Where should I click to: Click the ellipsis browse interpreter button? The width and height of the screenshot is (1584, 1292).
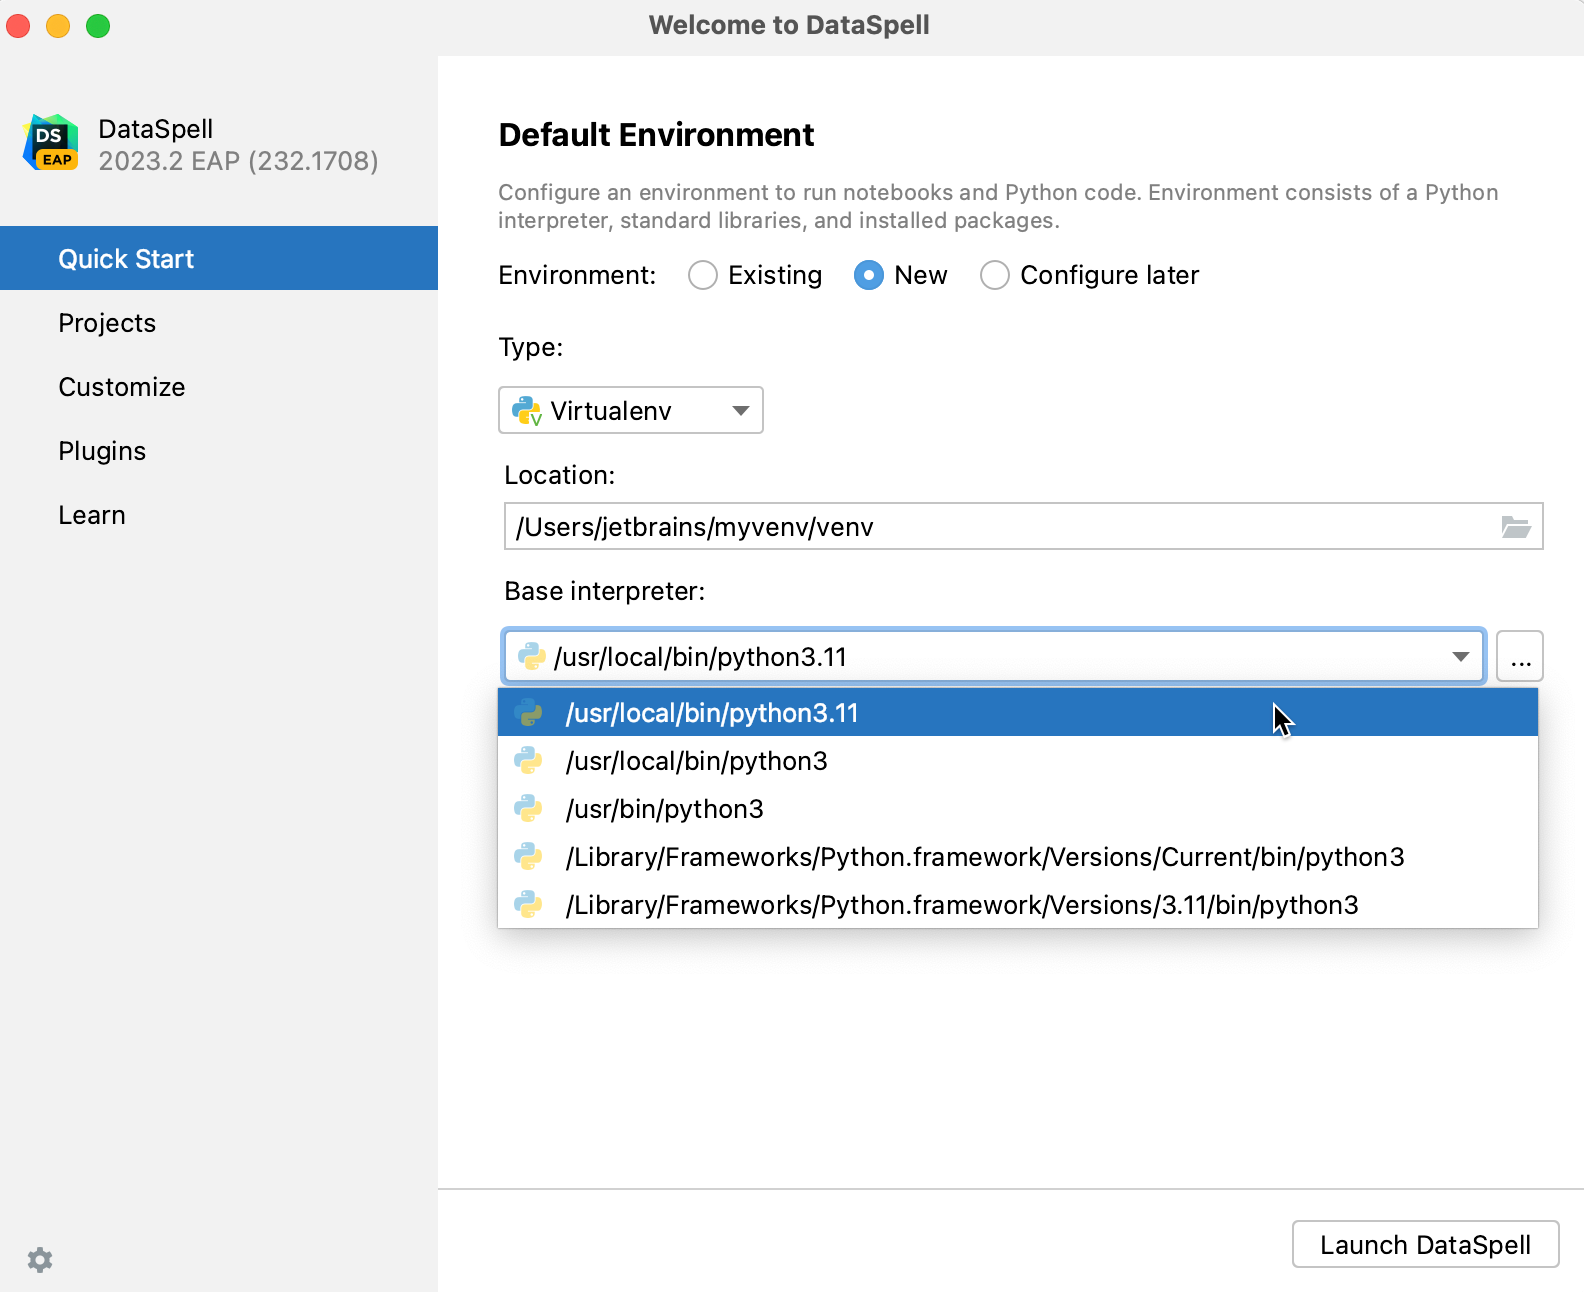point(1520,657)
